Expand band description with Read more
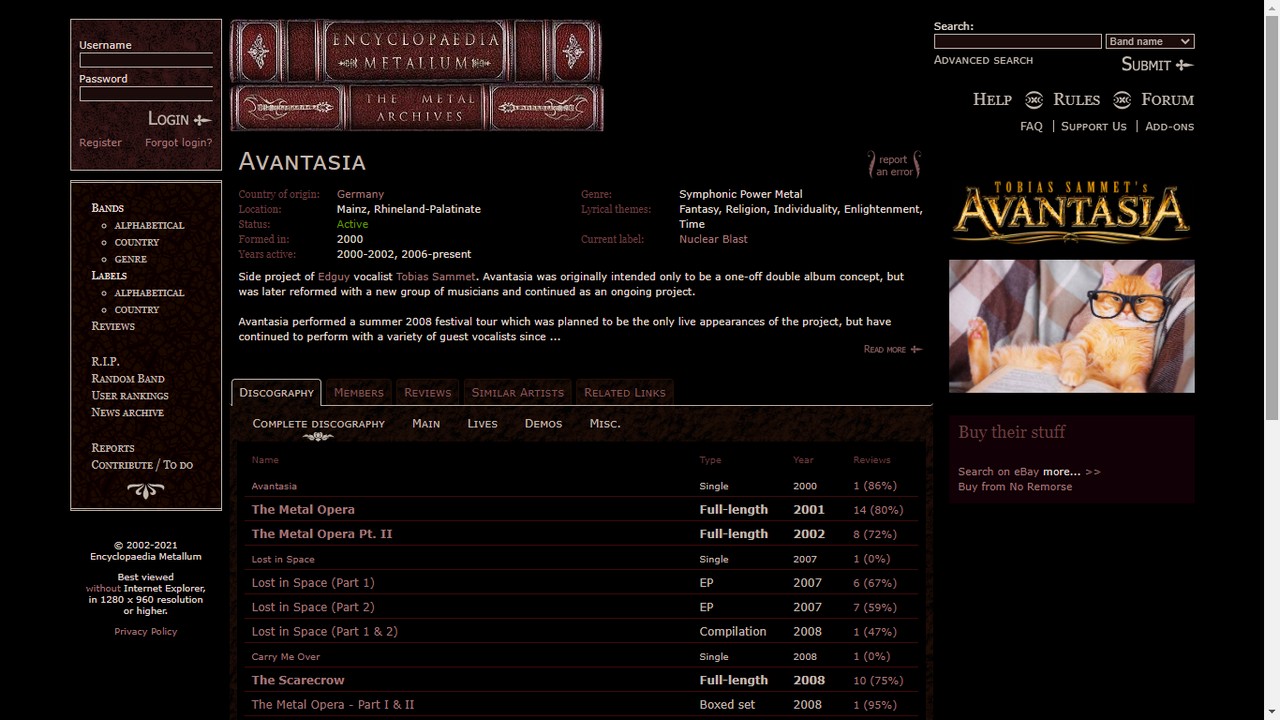 892,349
